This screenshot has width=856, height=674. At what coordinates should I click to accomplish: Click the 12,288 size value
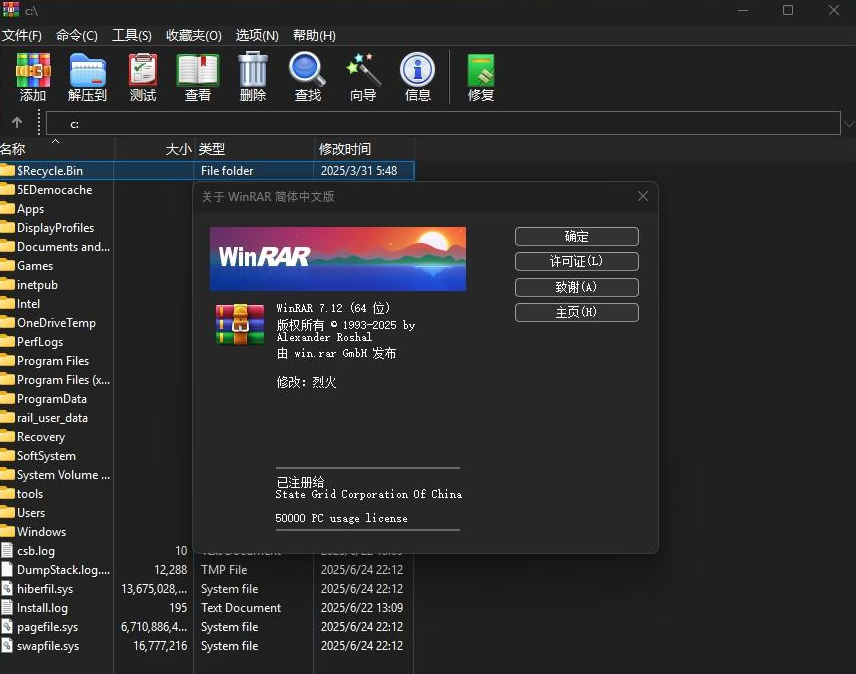click(x=170, y=570)
